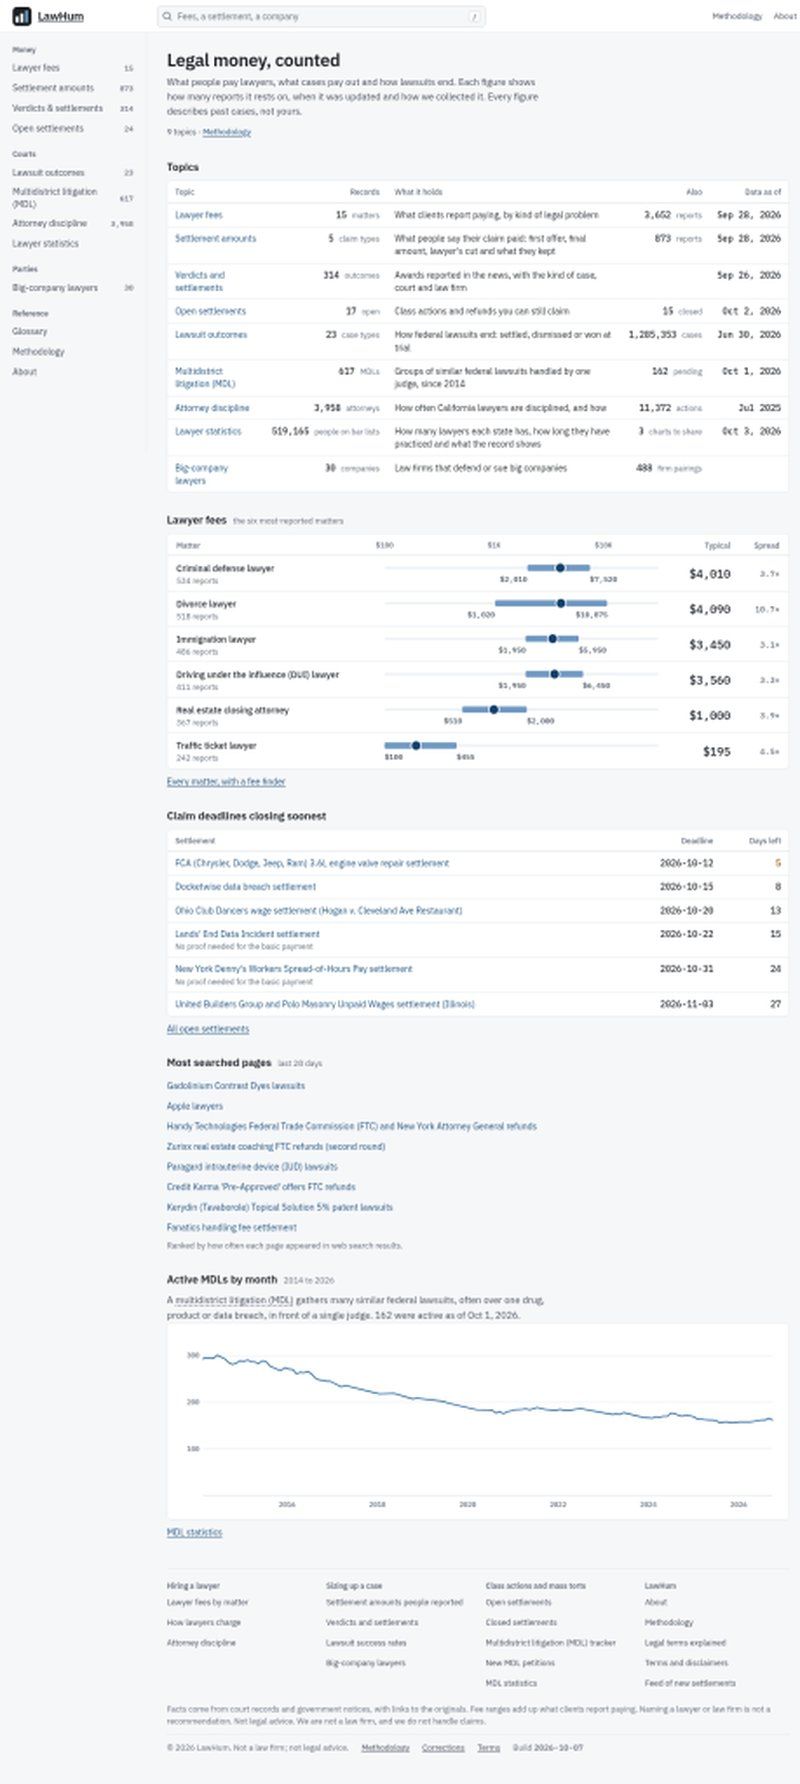Click the LawHum bar-chart logo icon
Screen dimensions: 800x1784
point(21,16)
